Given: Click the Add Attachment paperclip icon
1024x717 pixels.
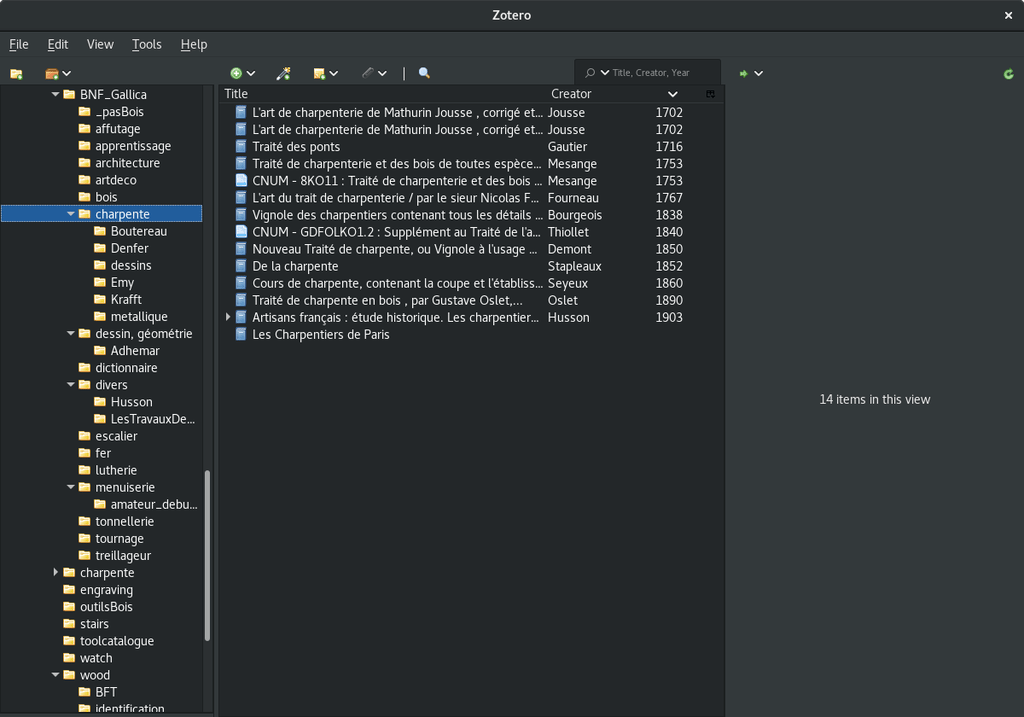Looking at the screenshot, I should [x=368, y=73].
